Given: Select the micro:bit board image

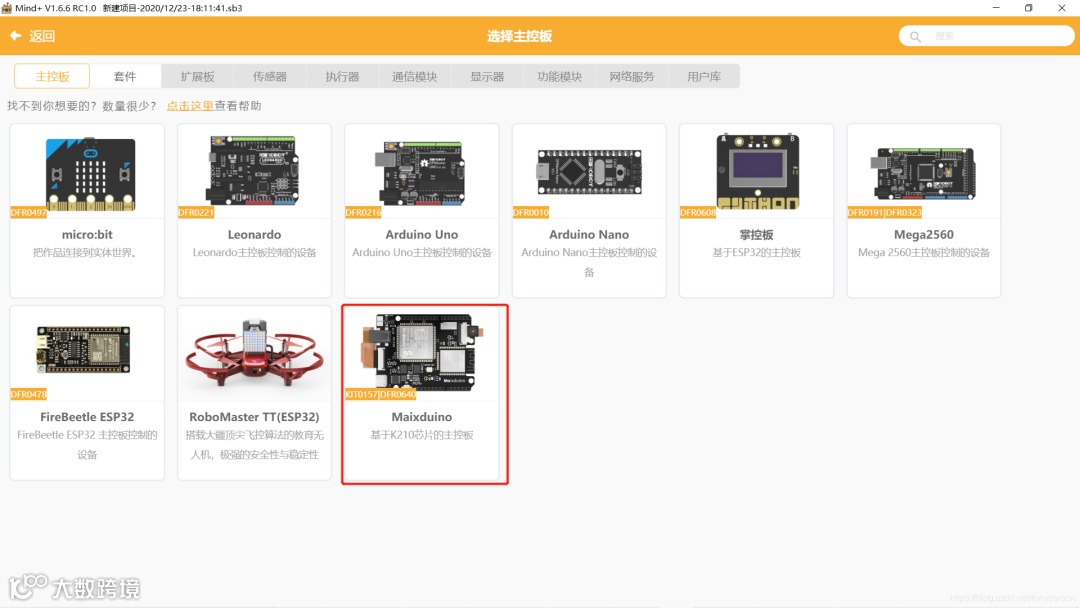Looking at the screenshot, I should pos(90,174).
